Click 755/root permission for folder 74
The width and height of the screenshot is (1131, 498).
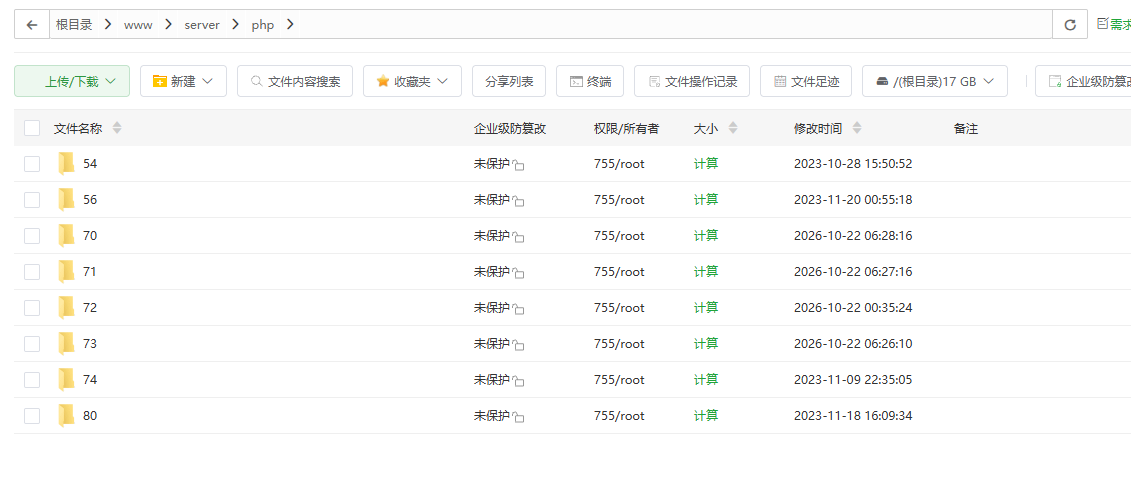tap(620, 380)
